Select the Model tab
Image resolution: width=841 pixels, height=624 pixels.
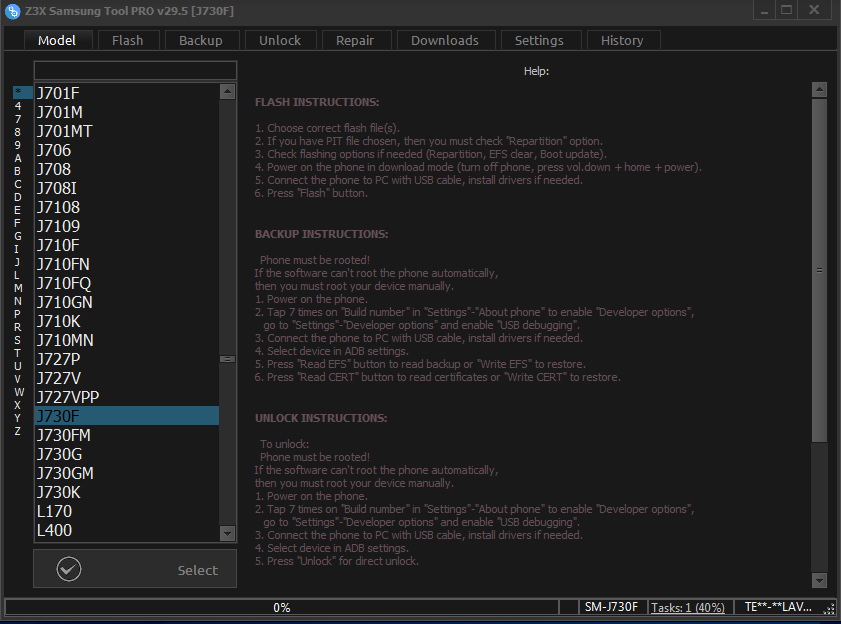point(57,40)
